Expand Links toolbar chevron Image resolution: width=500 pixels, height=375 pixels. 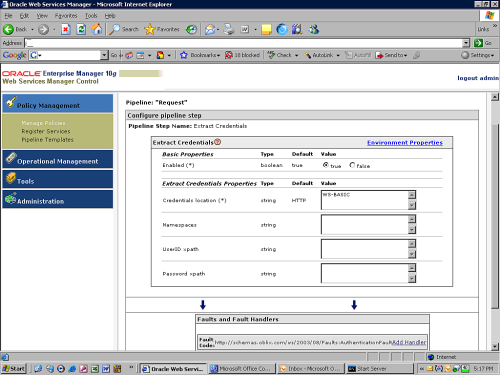tap(495, 26)
